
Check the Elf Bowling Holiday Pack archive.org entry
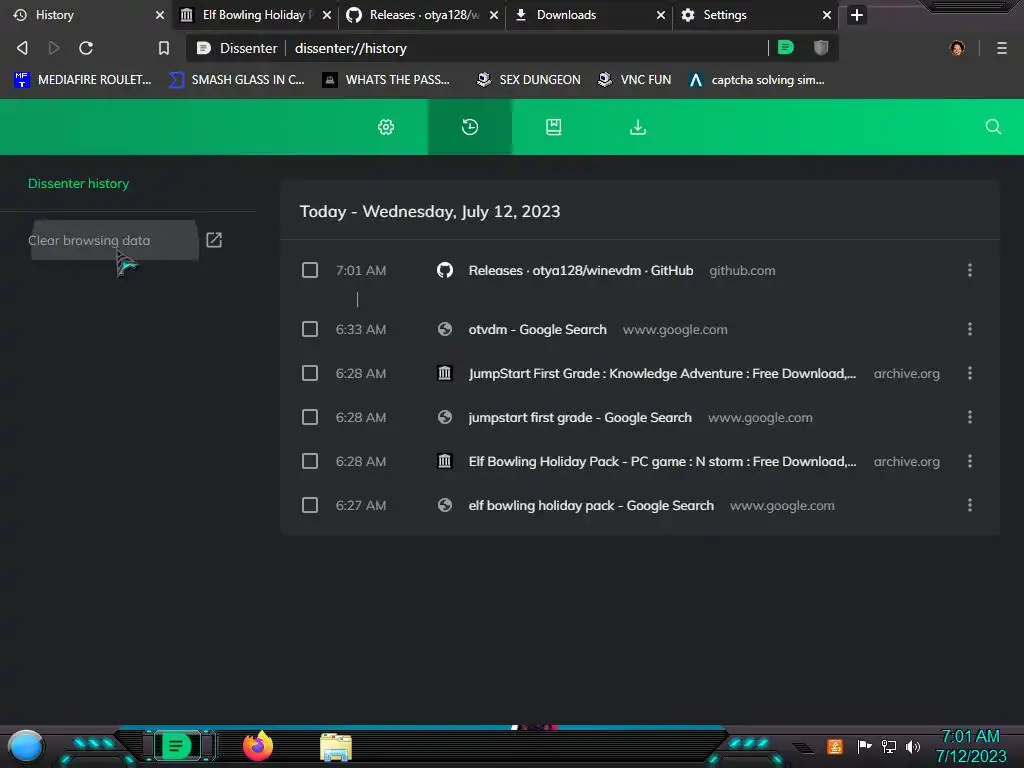[x=310, y=461]
